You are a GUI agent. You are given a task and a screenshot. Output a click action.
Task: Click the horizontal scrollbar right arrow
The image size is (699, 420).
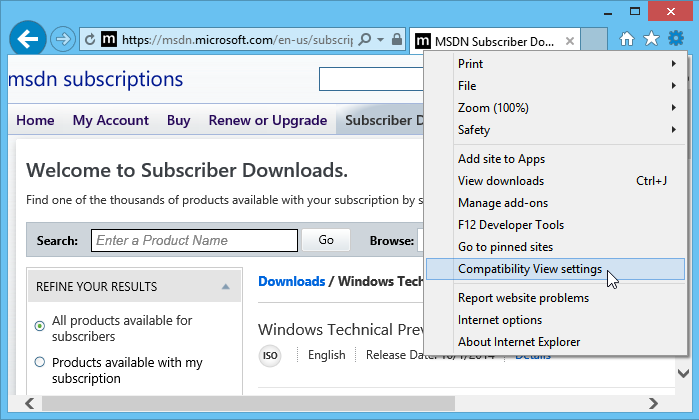(654, 404)
